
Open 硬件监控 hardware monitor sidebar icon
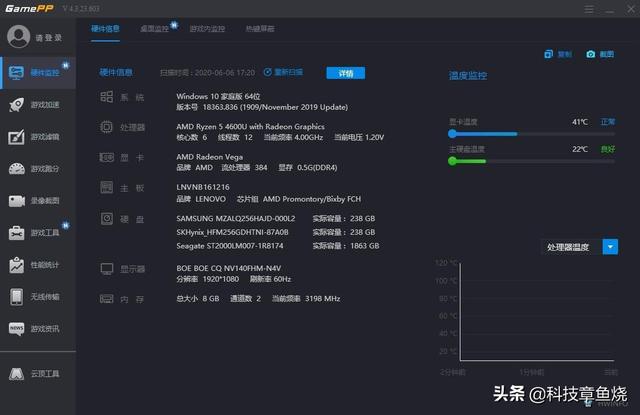(x=16, y=73)
